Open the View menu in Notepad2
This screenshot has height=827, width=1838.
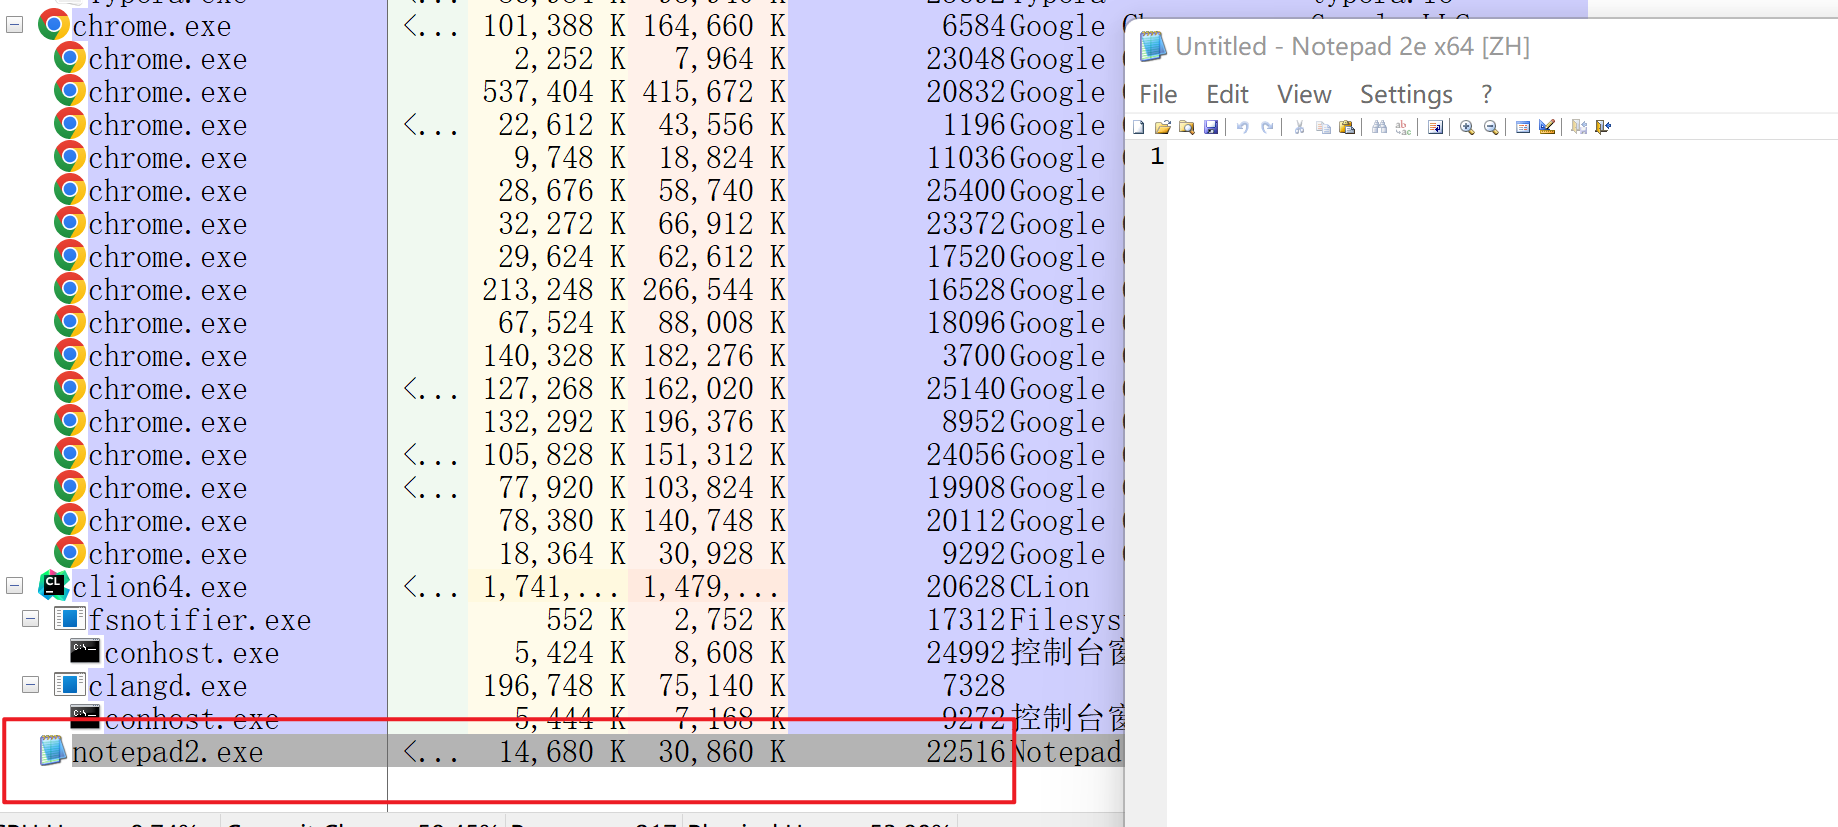point(1304,94)
